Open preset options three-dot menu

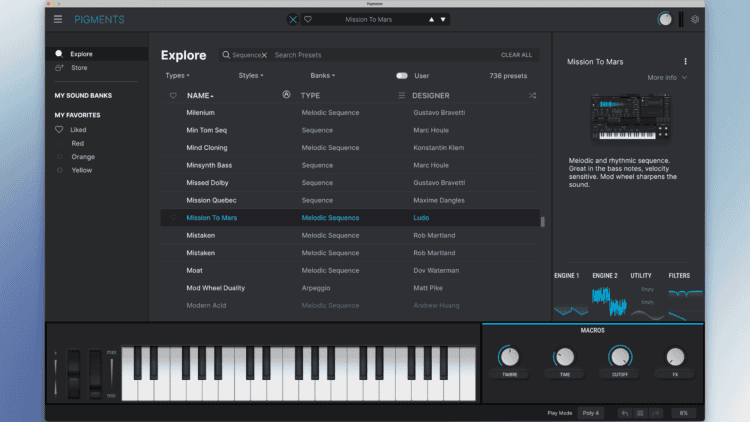pyautogui.click(x=685, y=62)
